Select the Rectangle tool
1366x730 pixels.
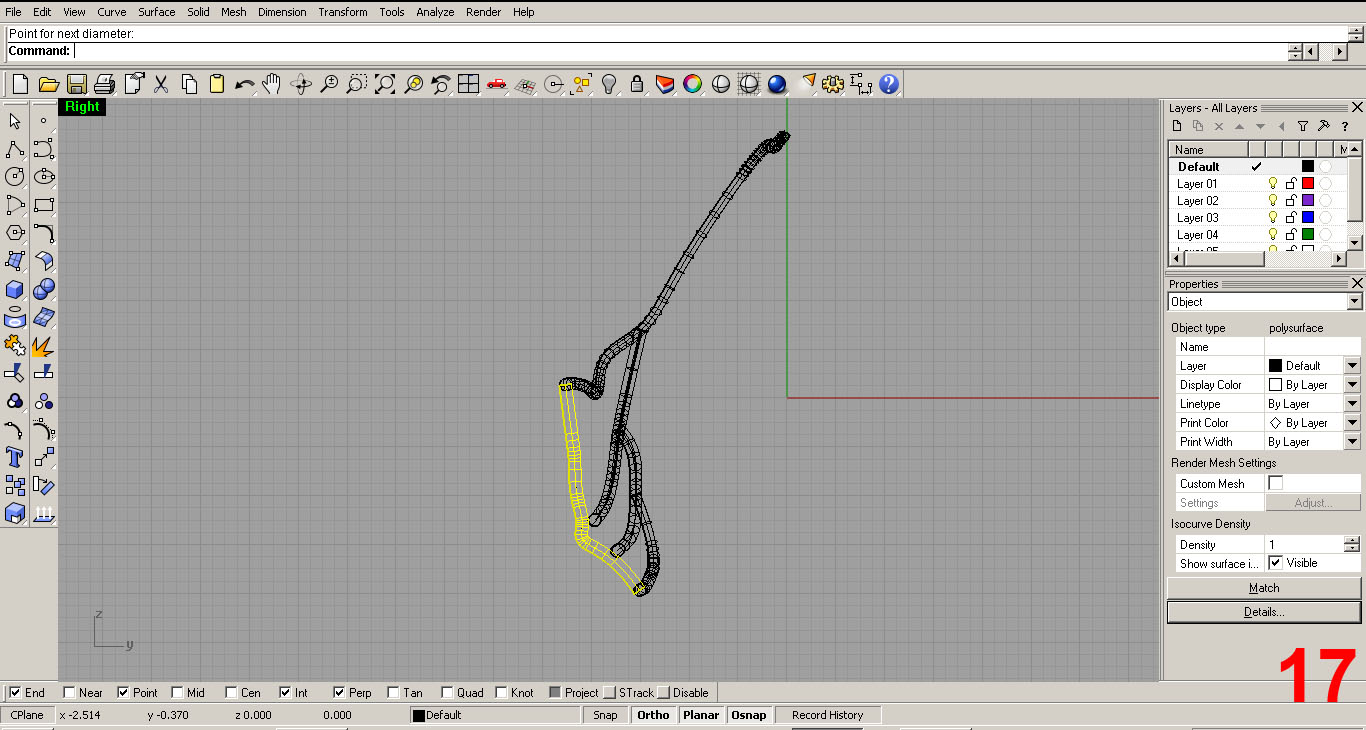[43, 205]
